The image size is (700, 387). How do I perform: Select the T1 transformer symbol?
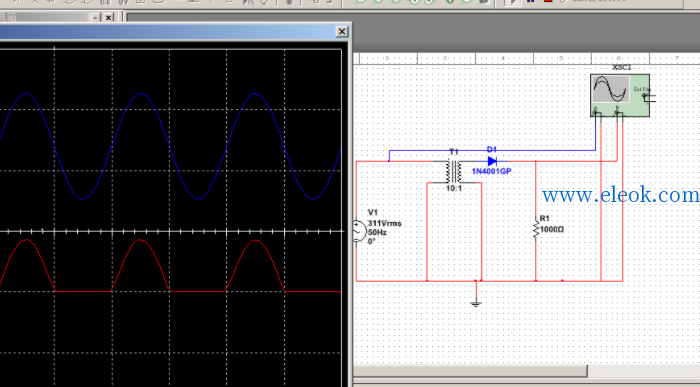pos(454,172)
